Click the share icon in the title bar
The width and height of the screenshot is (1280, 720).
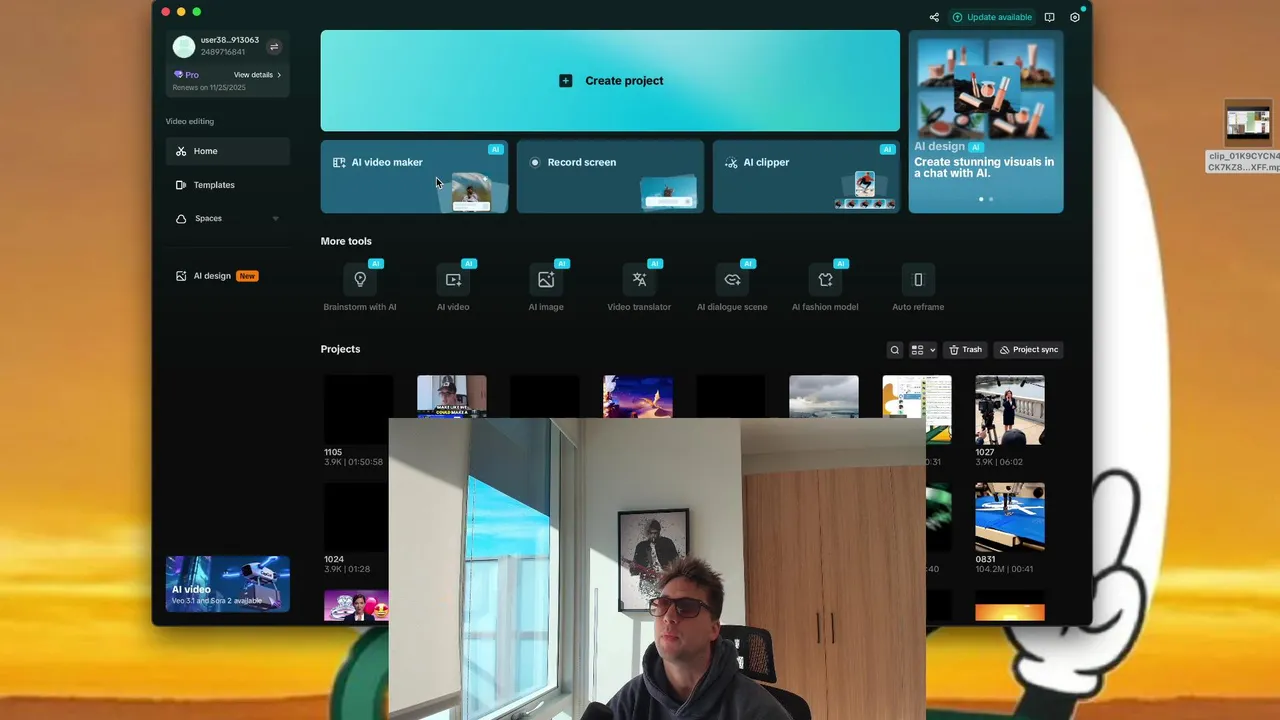coord(934,17)
